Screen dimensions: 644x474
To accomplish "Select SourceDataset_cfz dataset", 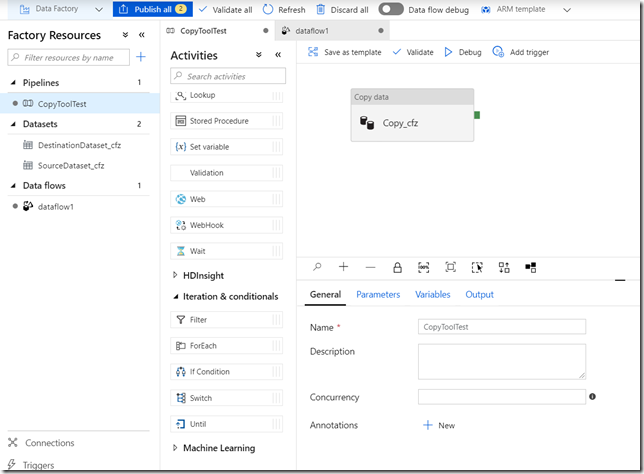I will [x=71, y=166].
